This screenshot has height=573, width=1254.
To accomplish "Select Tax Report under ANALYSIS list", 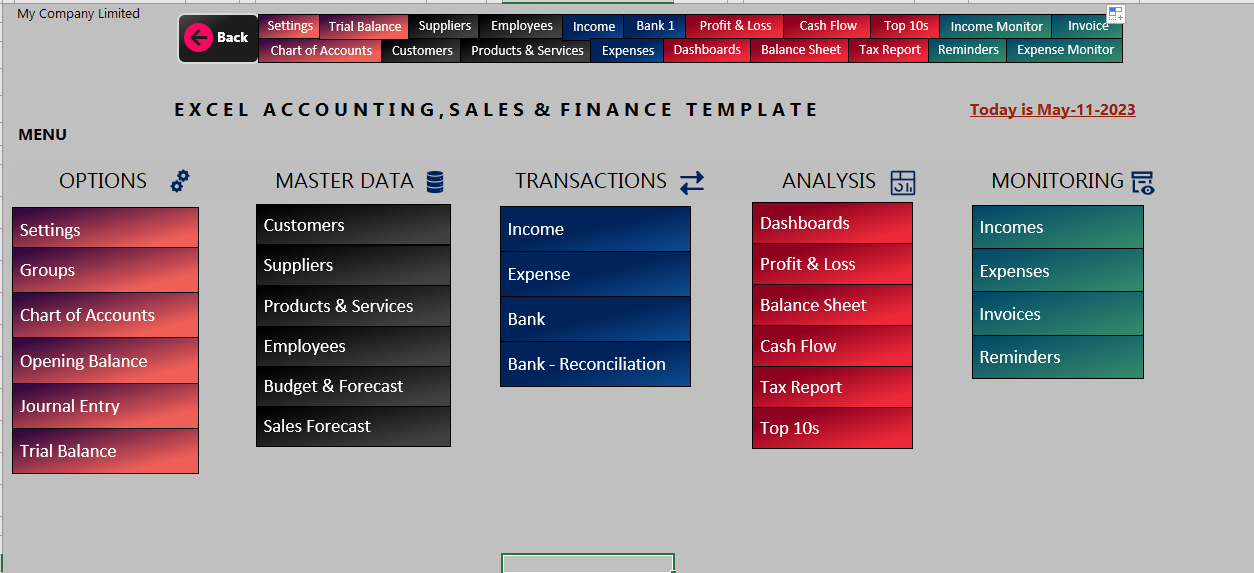I will [832, 387].
